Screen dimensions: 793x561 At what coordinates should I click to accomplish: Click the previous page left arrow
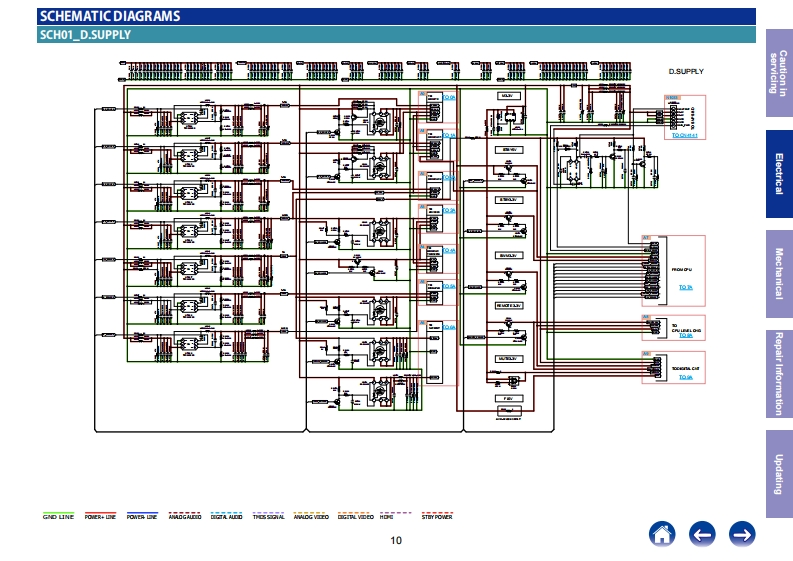(x=702, y=534)
